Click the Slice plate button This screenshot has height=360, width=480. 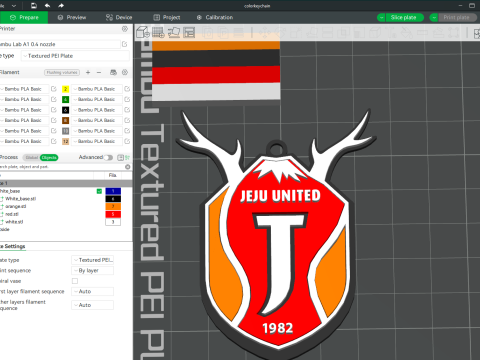[404, 17]
